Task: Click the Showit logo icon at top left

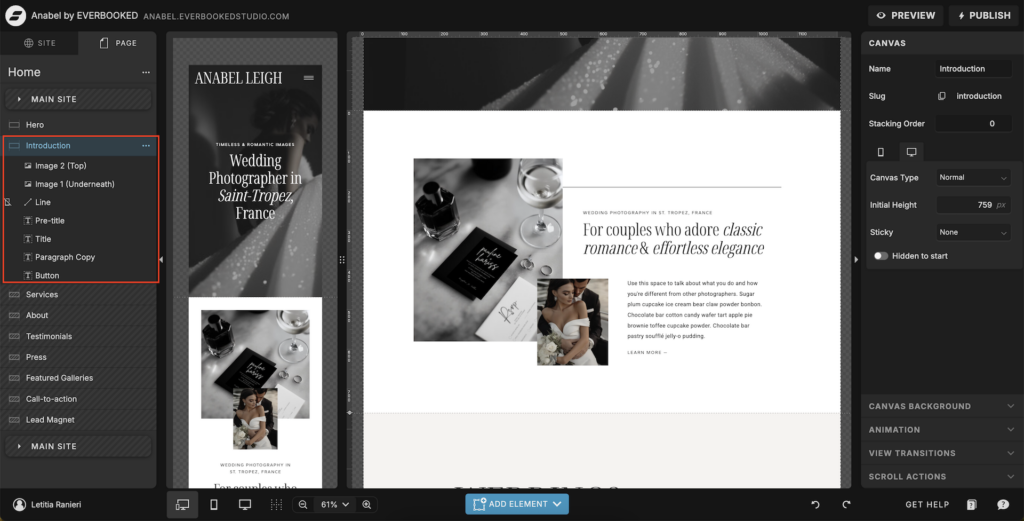Action: 15,15
